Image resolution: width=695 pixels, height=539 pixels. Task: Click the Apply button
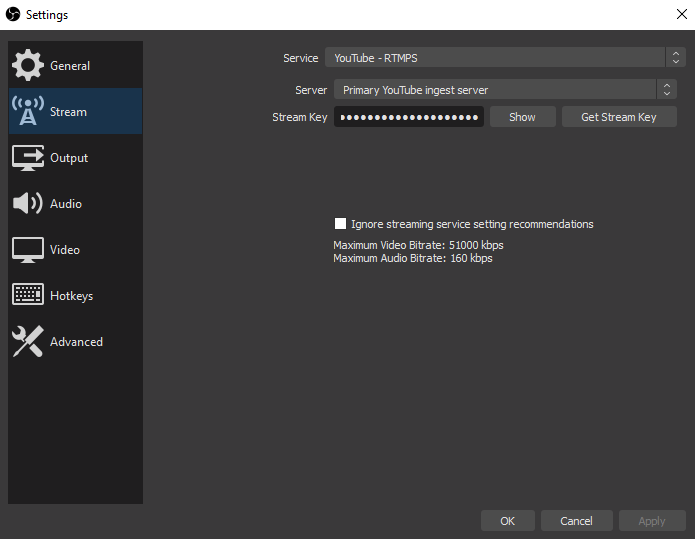(651, 521)
